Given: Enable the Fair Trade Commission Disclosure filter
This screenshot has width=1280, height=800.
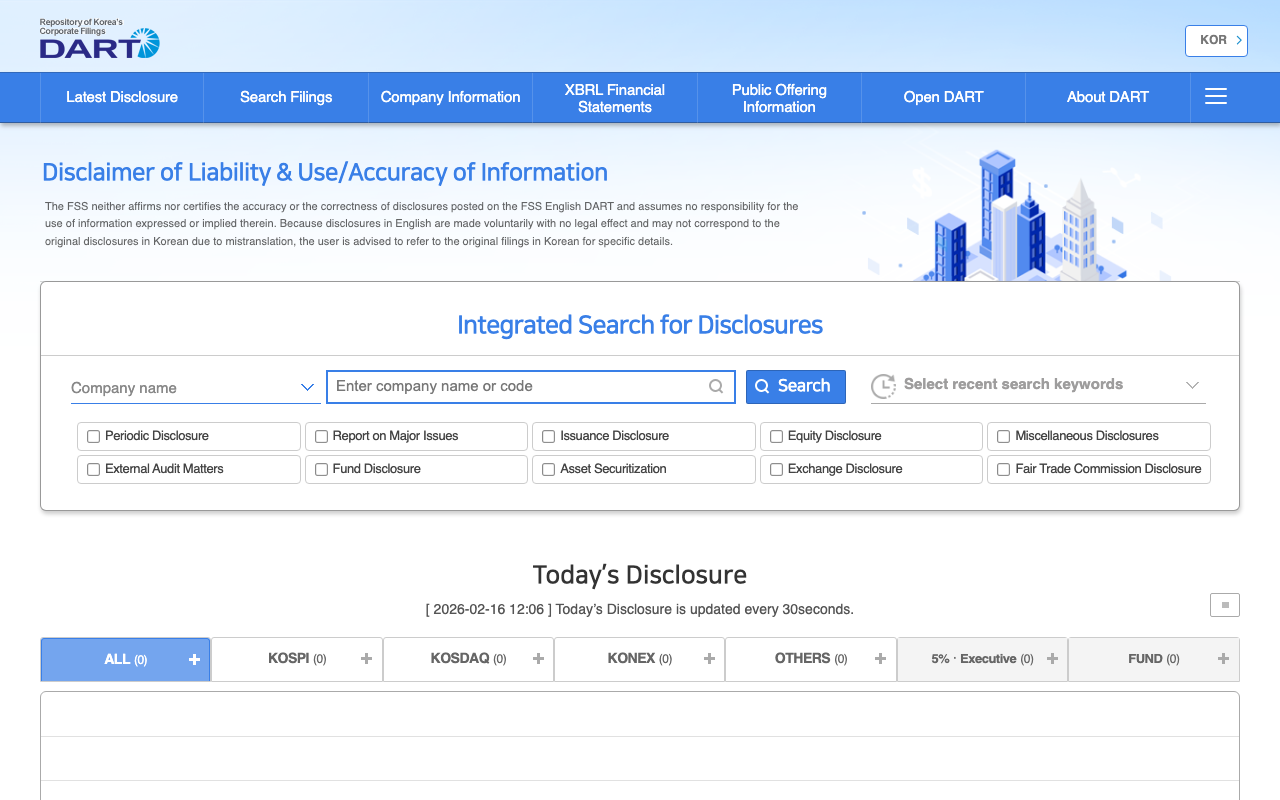Looking at the screenshot, I should click(1003, 469).
